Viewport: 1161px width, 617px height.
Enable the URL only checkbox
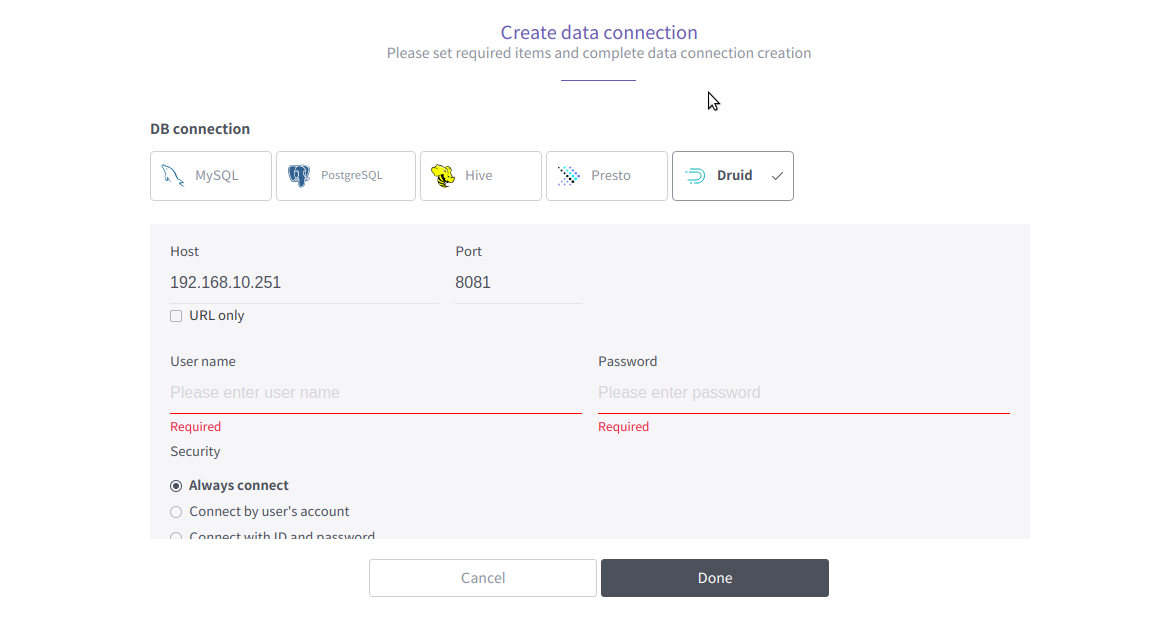pos(176,315)
